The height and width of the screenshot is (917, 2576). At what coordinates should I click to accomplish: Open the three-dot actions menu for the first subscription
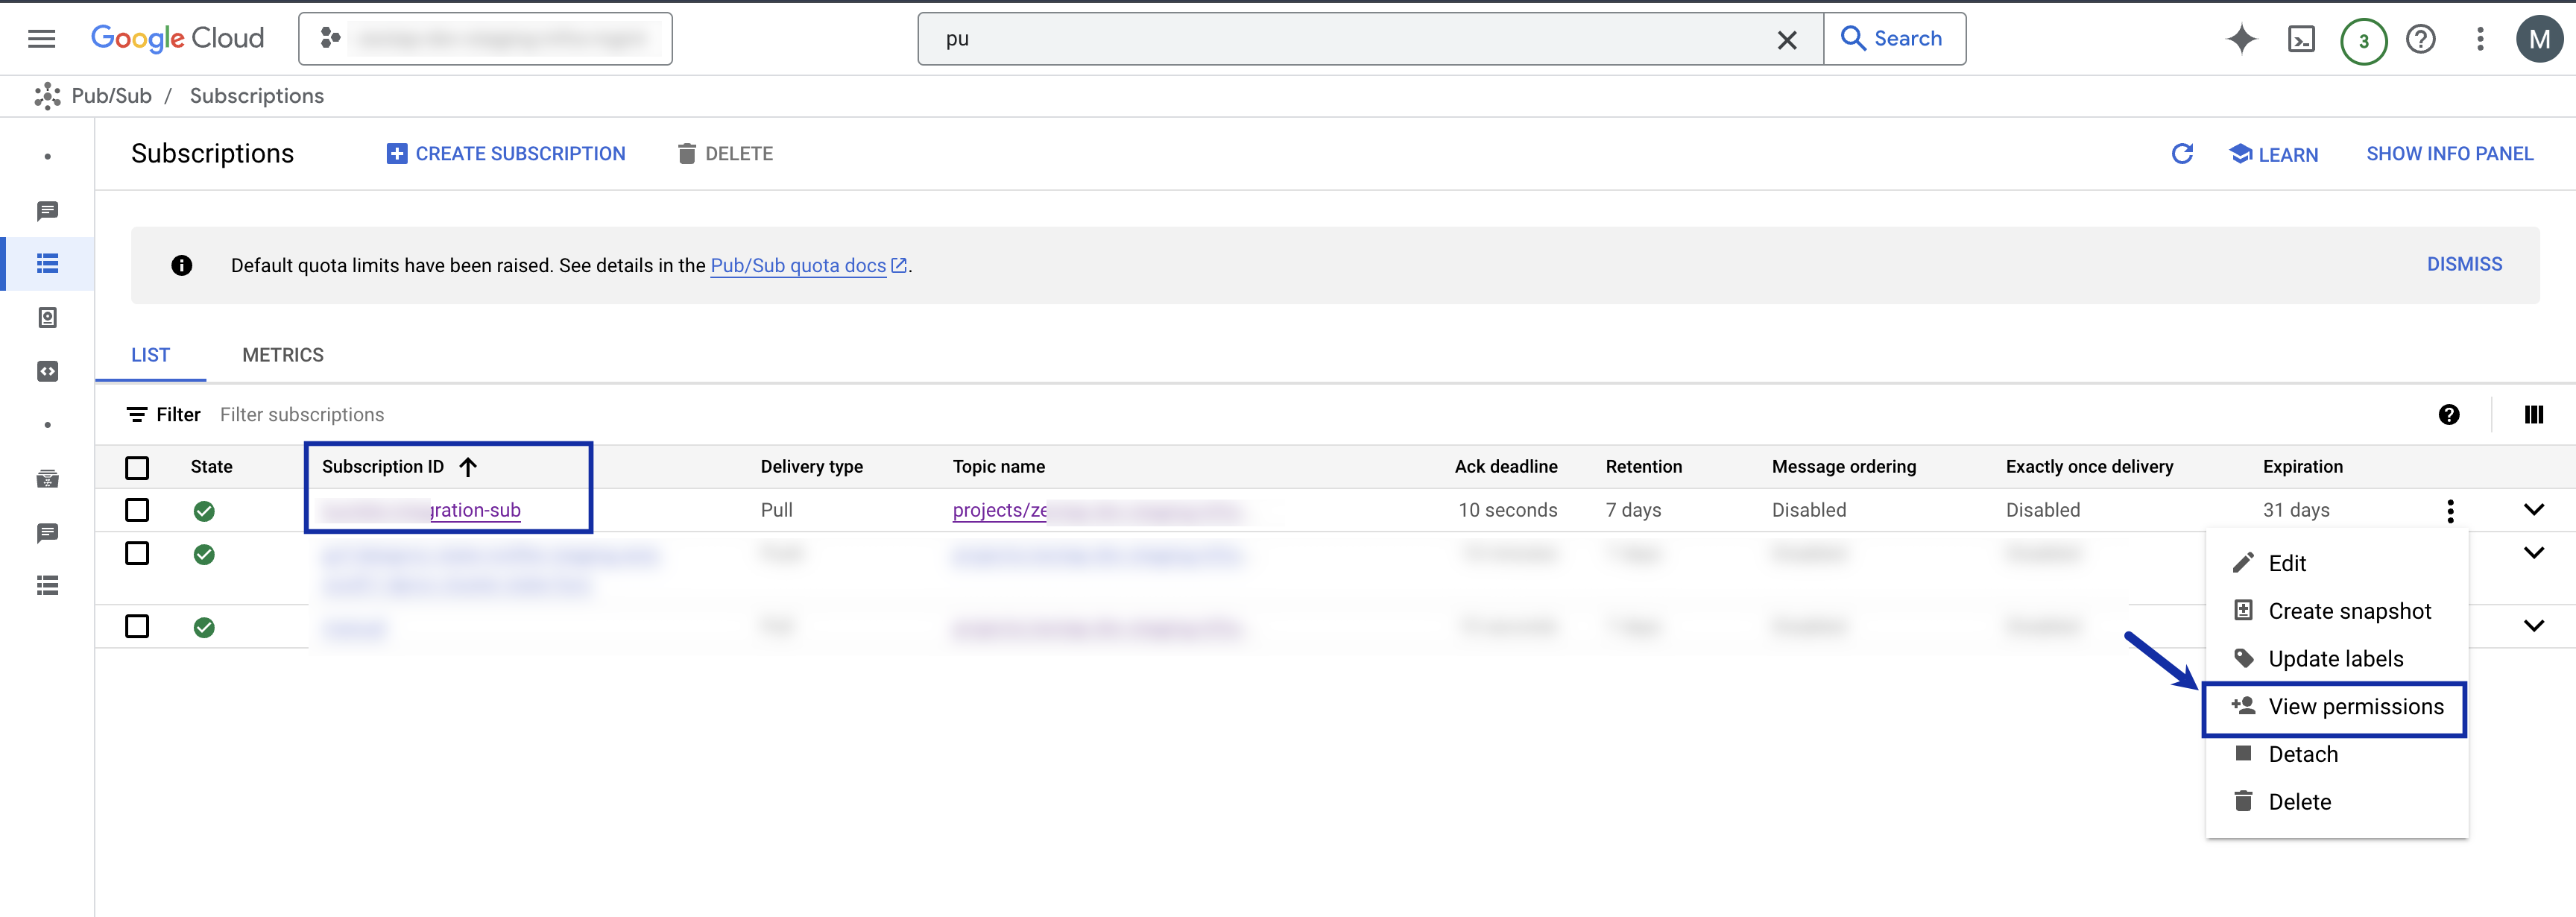tap(2450, 511)
